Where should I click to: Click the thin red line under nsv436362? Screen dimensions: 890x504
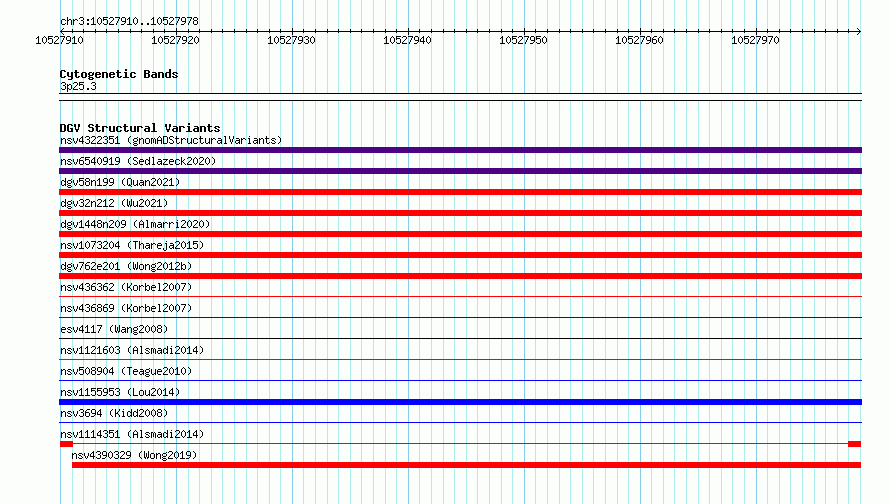[x=460, y=296]
